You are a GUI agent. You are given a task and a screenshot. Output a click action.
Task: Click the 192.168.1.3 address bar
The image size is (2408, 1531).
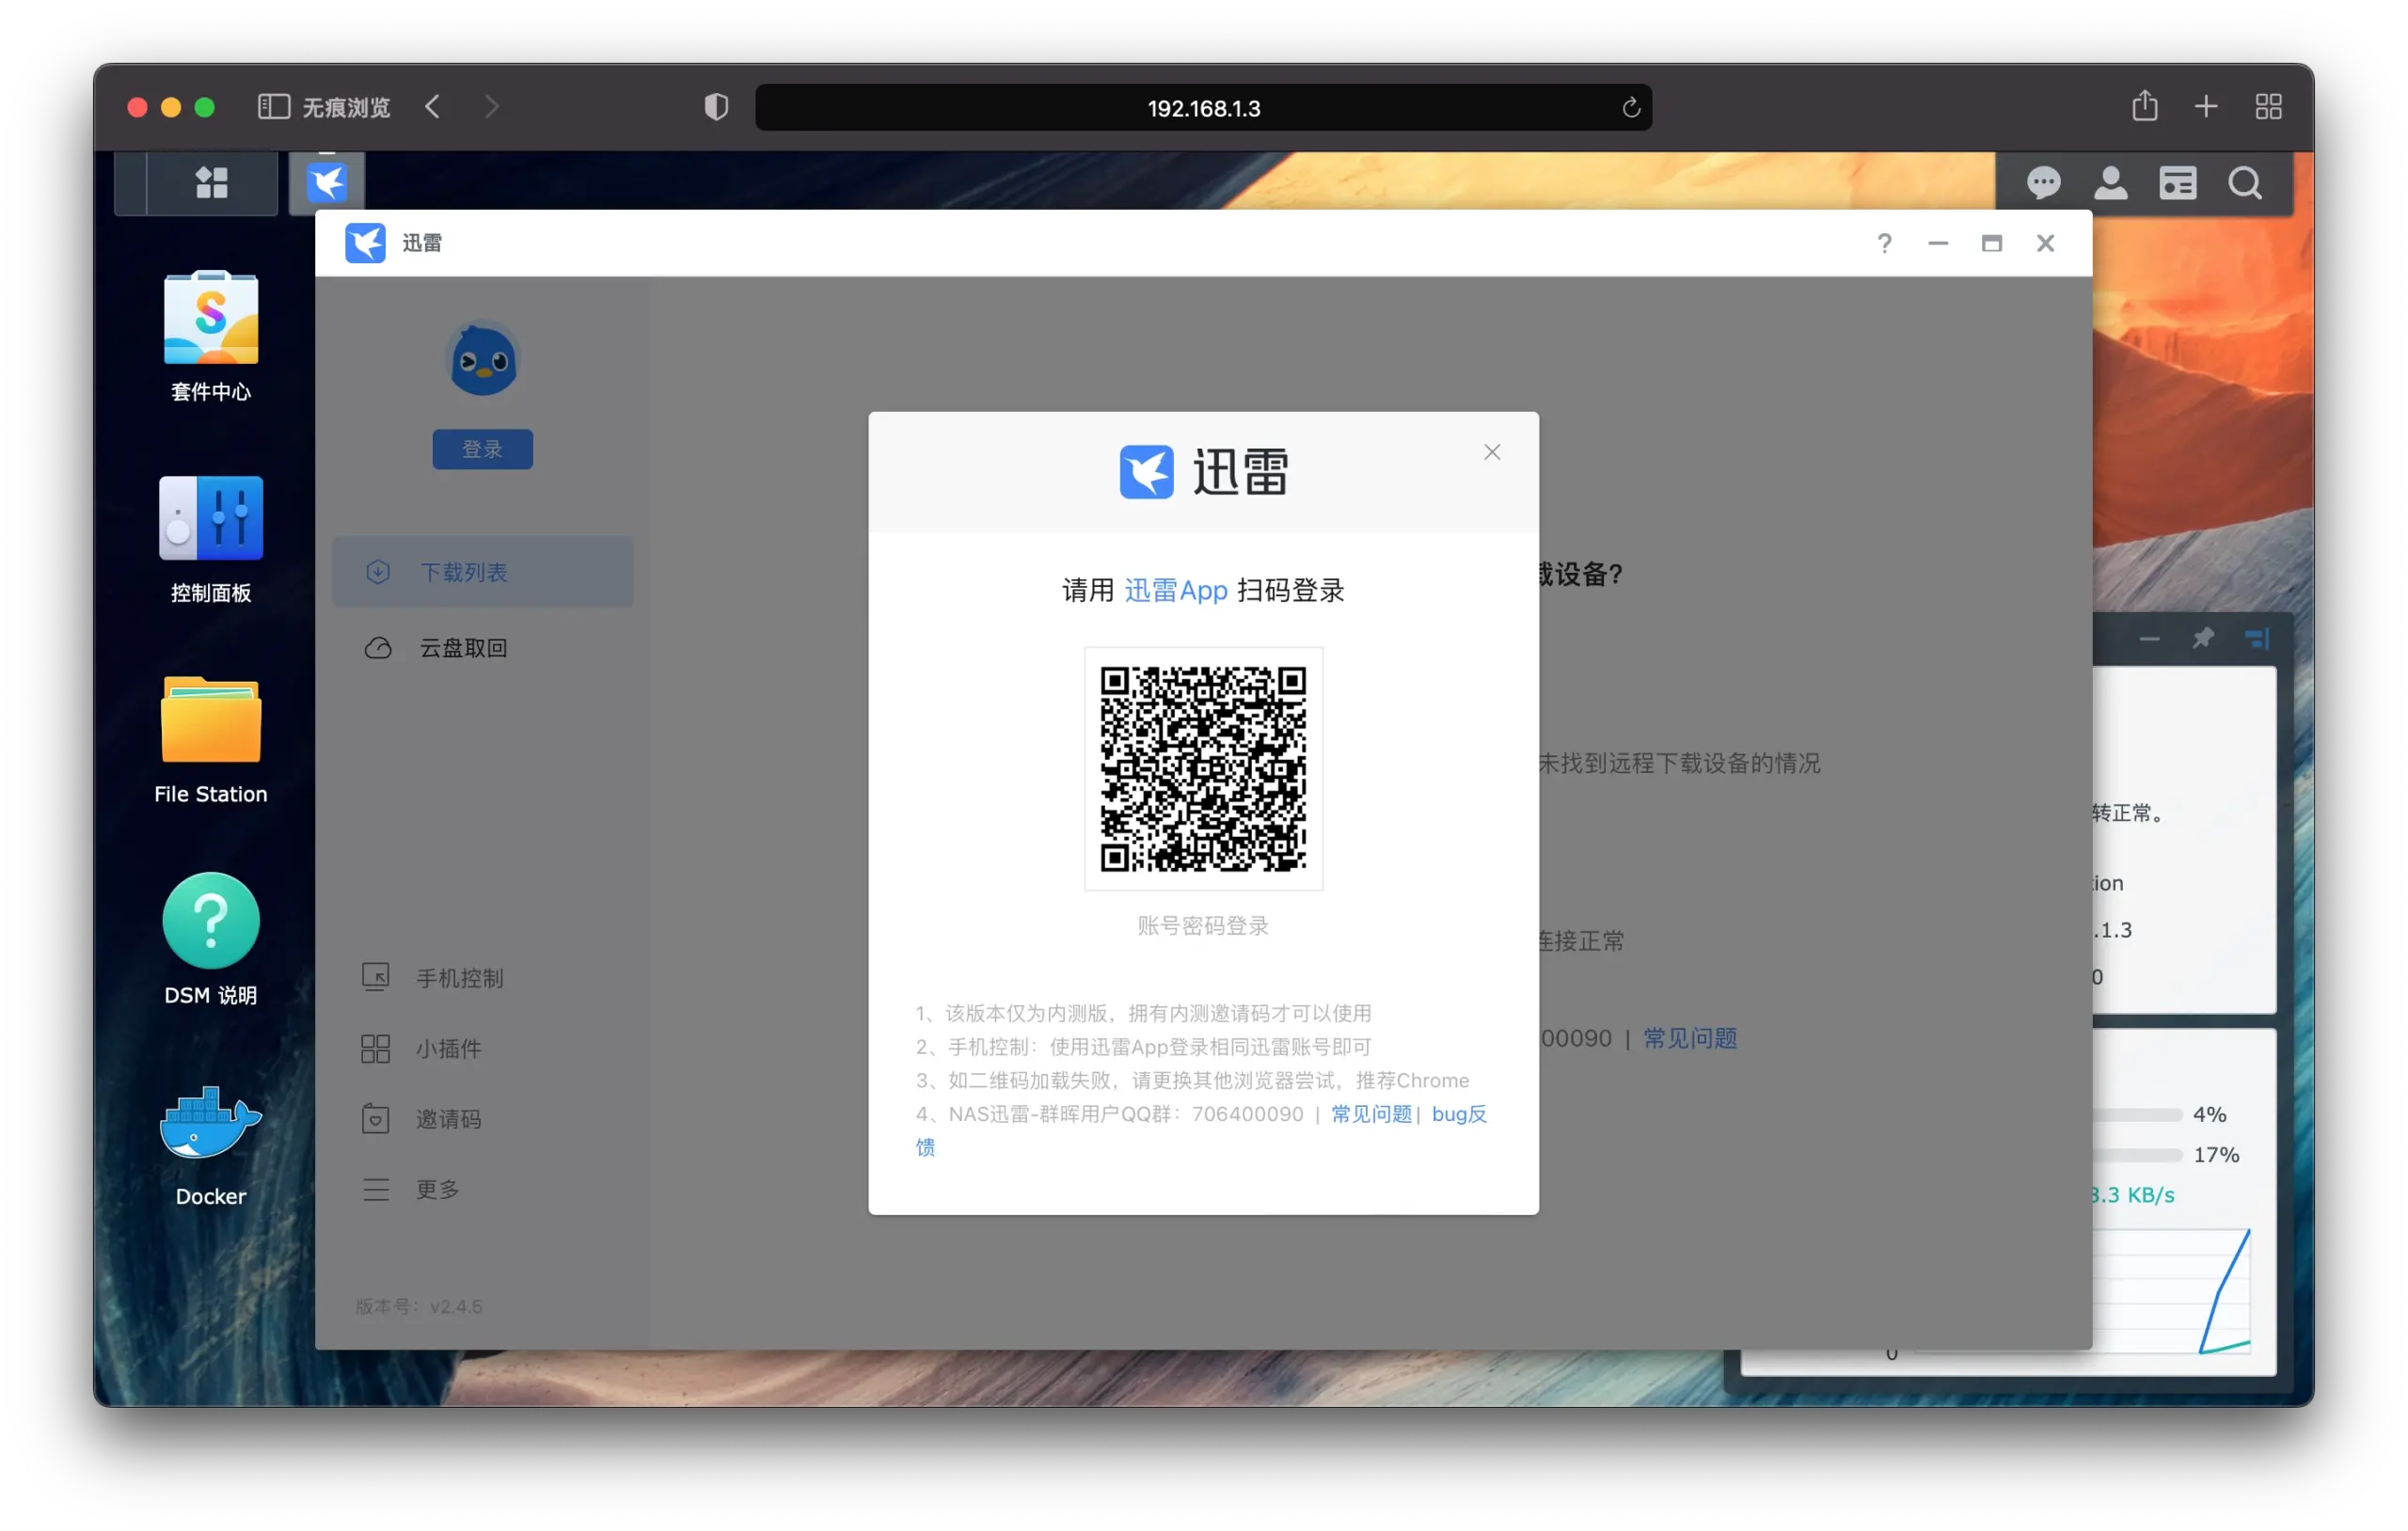coord(1203,108)
